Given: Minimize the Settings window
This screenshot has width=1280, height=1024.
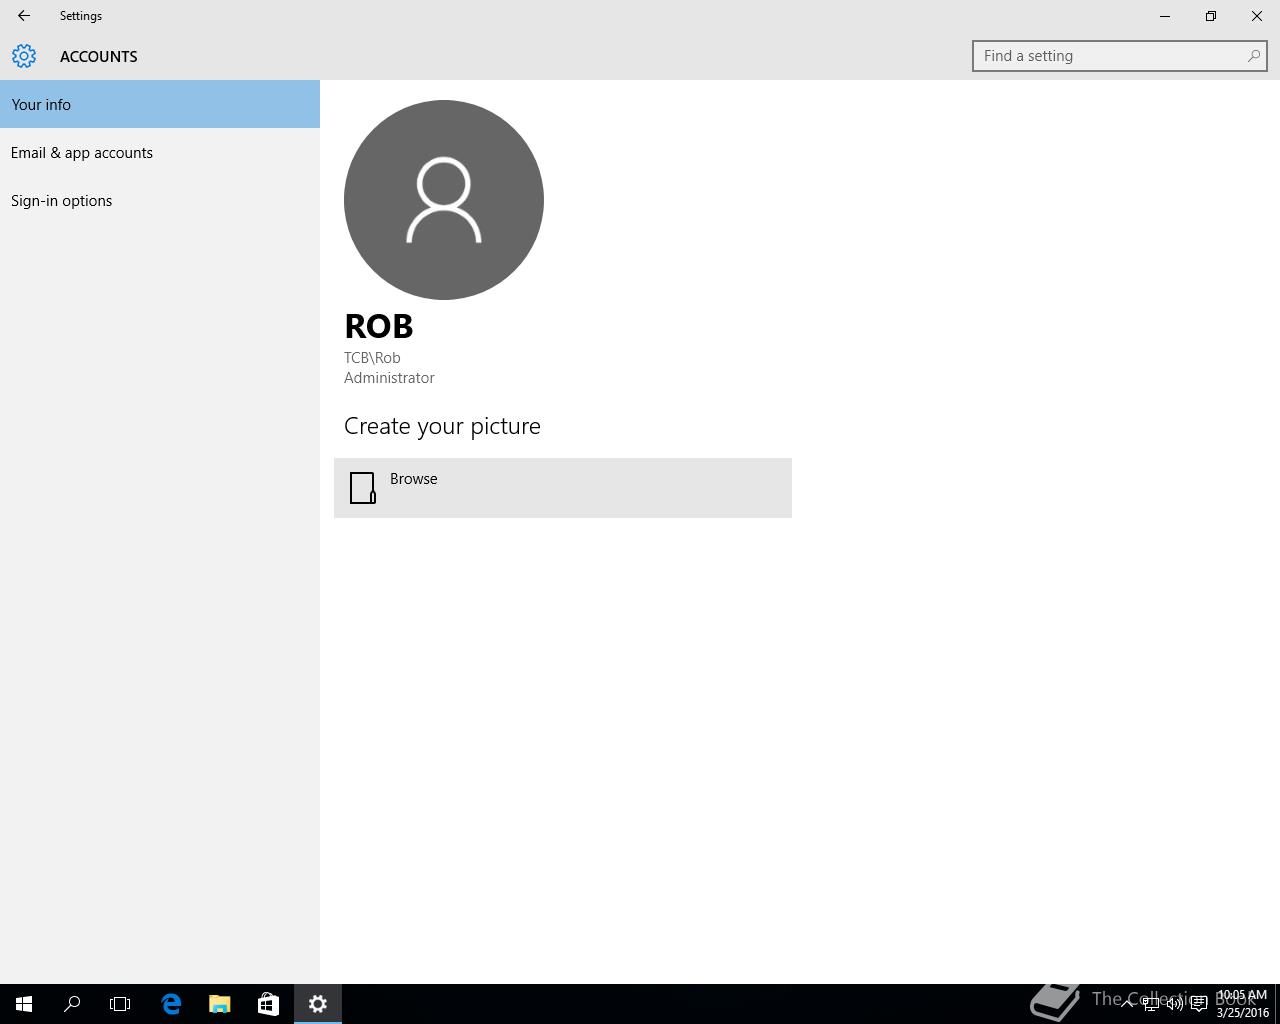Looking at the screenshot, I should (x=1165, y=16).
